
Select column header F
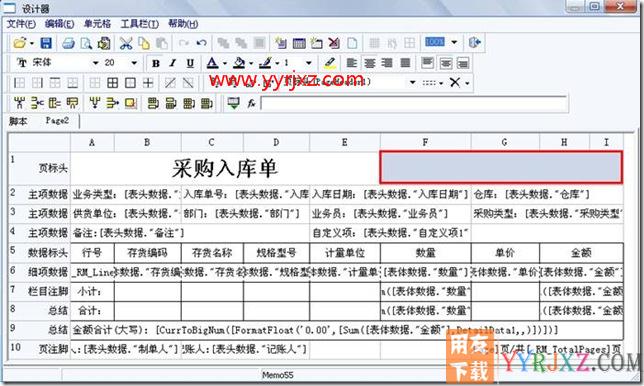click(425, 142)
